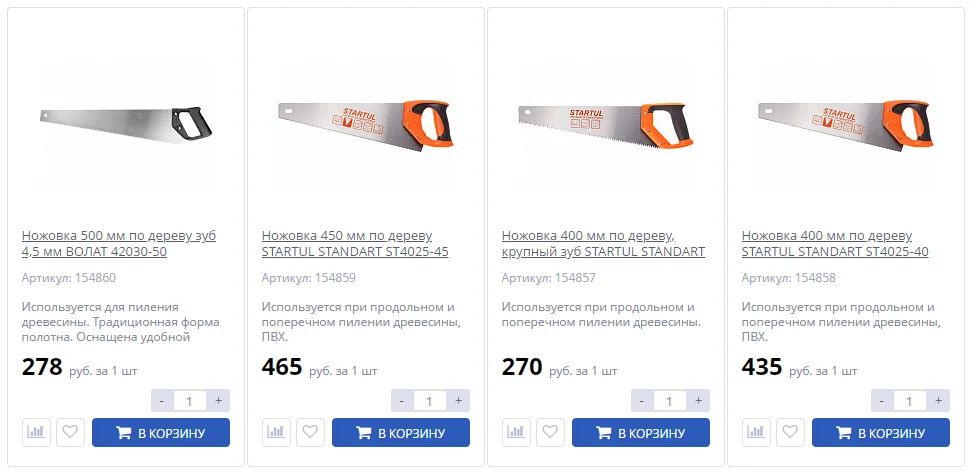
Task: Click compare icon for STARTUL ST4025-45 saw
Action: (x=276, y=432)
